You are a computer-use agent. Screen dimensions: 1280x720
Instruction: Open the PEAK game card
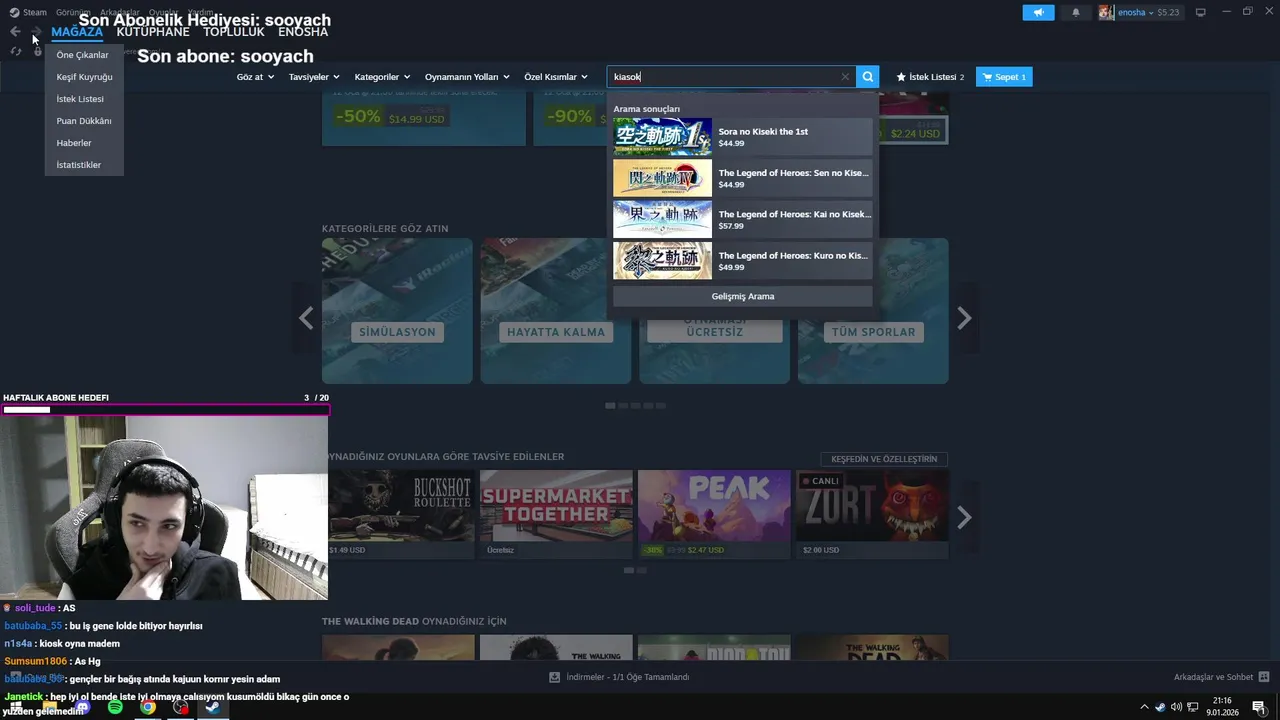(x=714, y=514)
